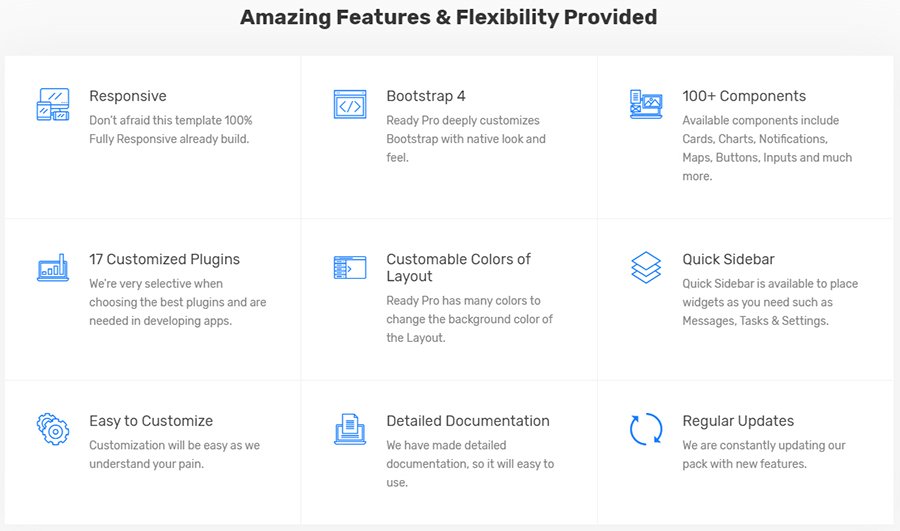Click 'We are constantly updating our pack' description
This screenshot has height=531, width=900.
pos(764,455)
